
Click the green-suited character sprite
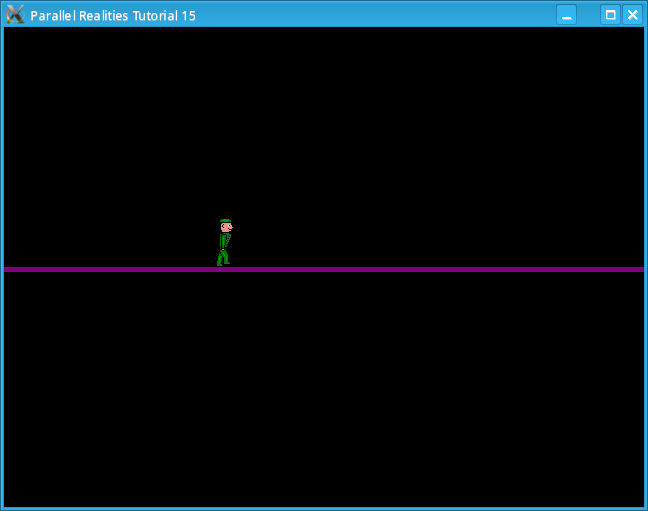(x=224, y=242)
